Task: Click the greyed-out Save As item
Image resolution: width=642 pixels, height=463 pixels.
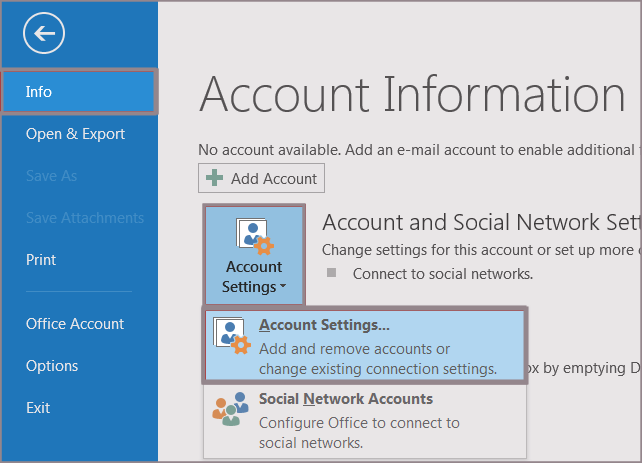Action: click(x=52, y=176)
